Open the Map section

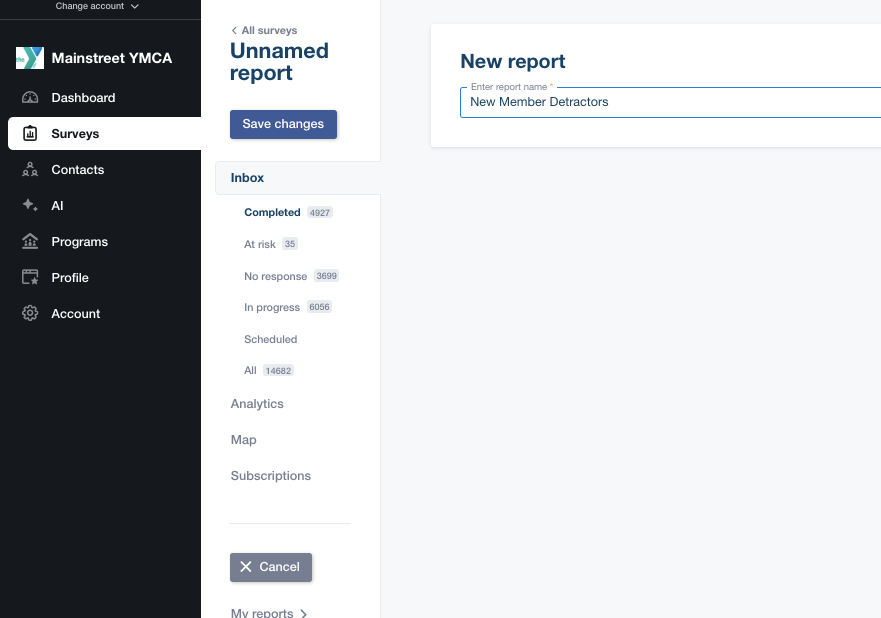(x=243, y=440)
